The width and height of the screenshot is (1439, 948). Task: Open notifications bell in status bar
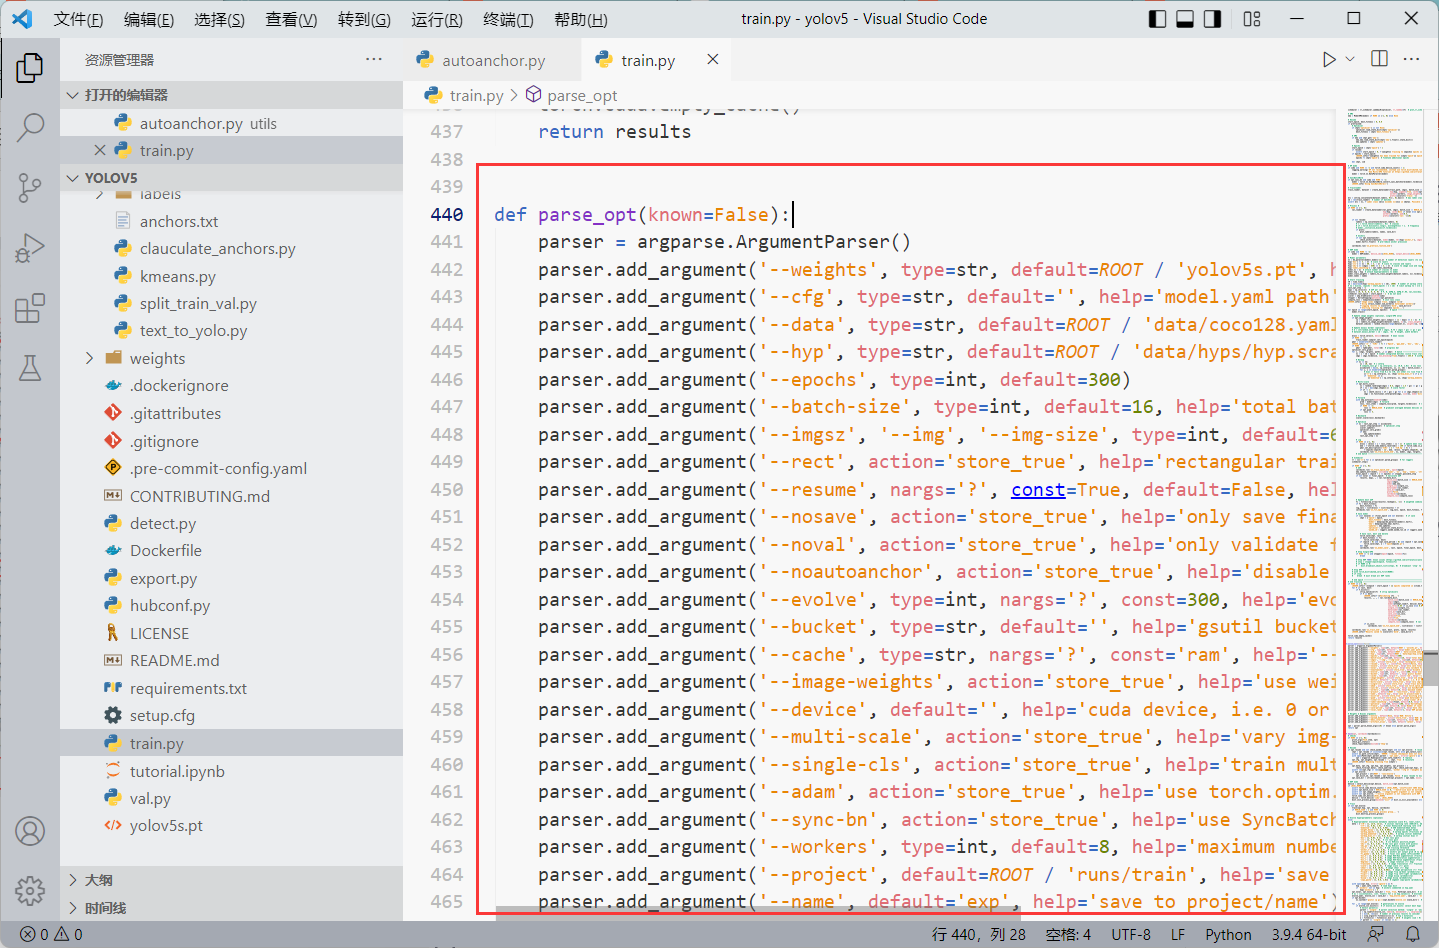pos(1413,934)
